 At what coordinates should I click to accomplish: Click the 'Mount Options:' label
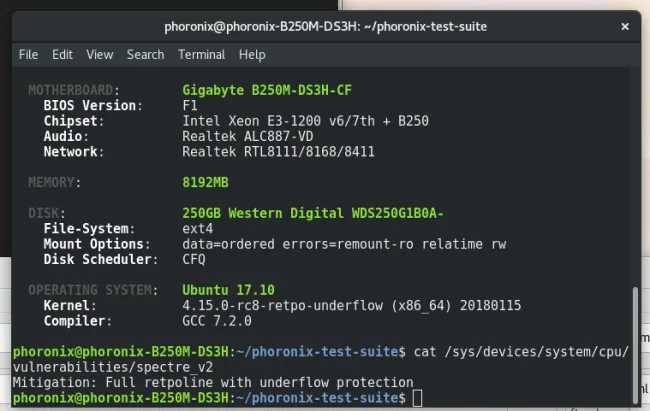97,244
